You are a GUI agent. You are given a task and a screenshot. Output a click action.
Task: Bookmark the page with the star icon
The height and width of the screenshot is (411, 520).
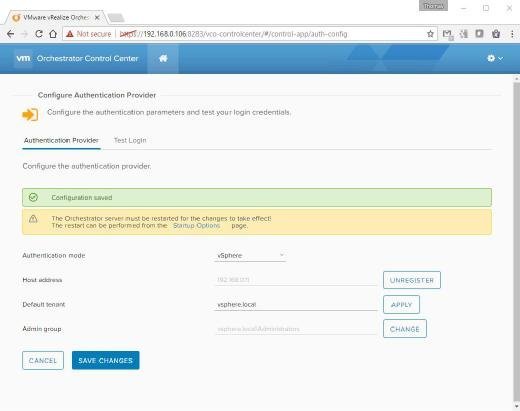coord(430,34)
